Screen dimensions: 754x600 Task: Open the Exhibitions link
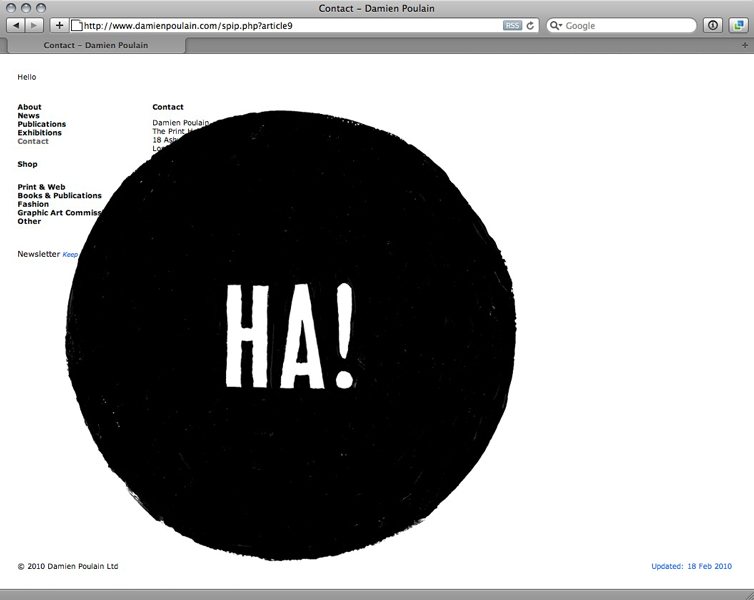coord(39,133)
